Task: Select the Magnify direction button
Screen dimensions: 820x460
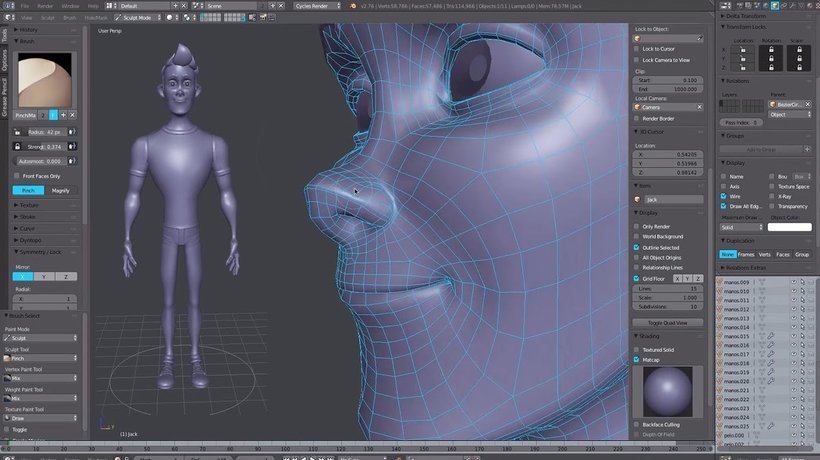Action: 61,191
